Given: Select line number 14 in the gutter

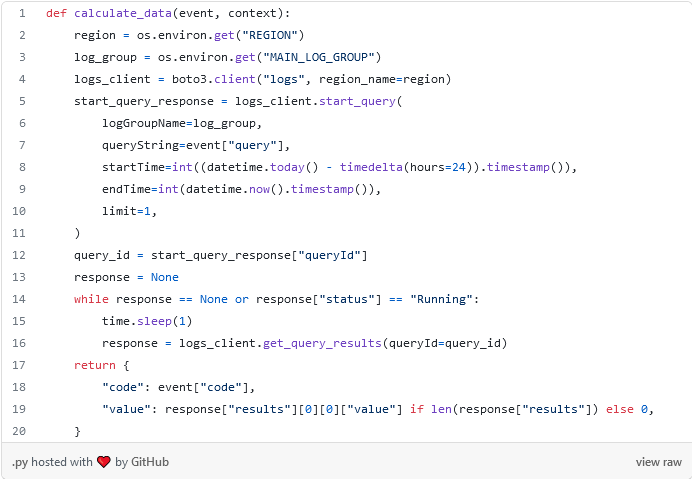Looking at the screenshot, I should pyautogui.click(x=21, y=300).
